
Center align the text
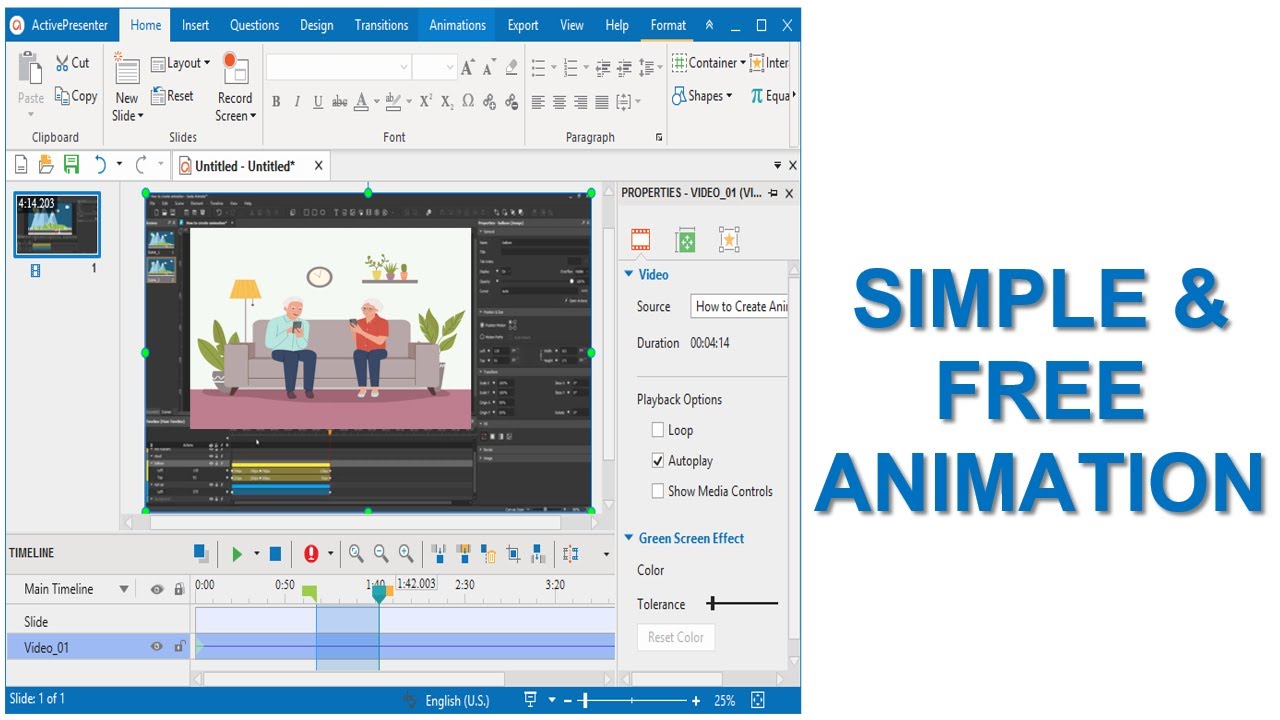click(x=559, y=101)
